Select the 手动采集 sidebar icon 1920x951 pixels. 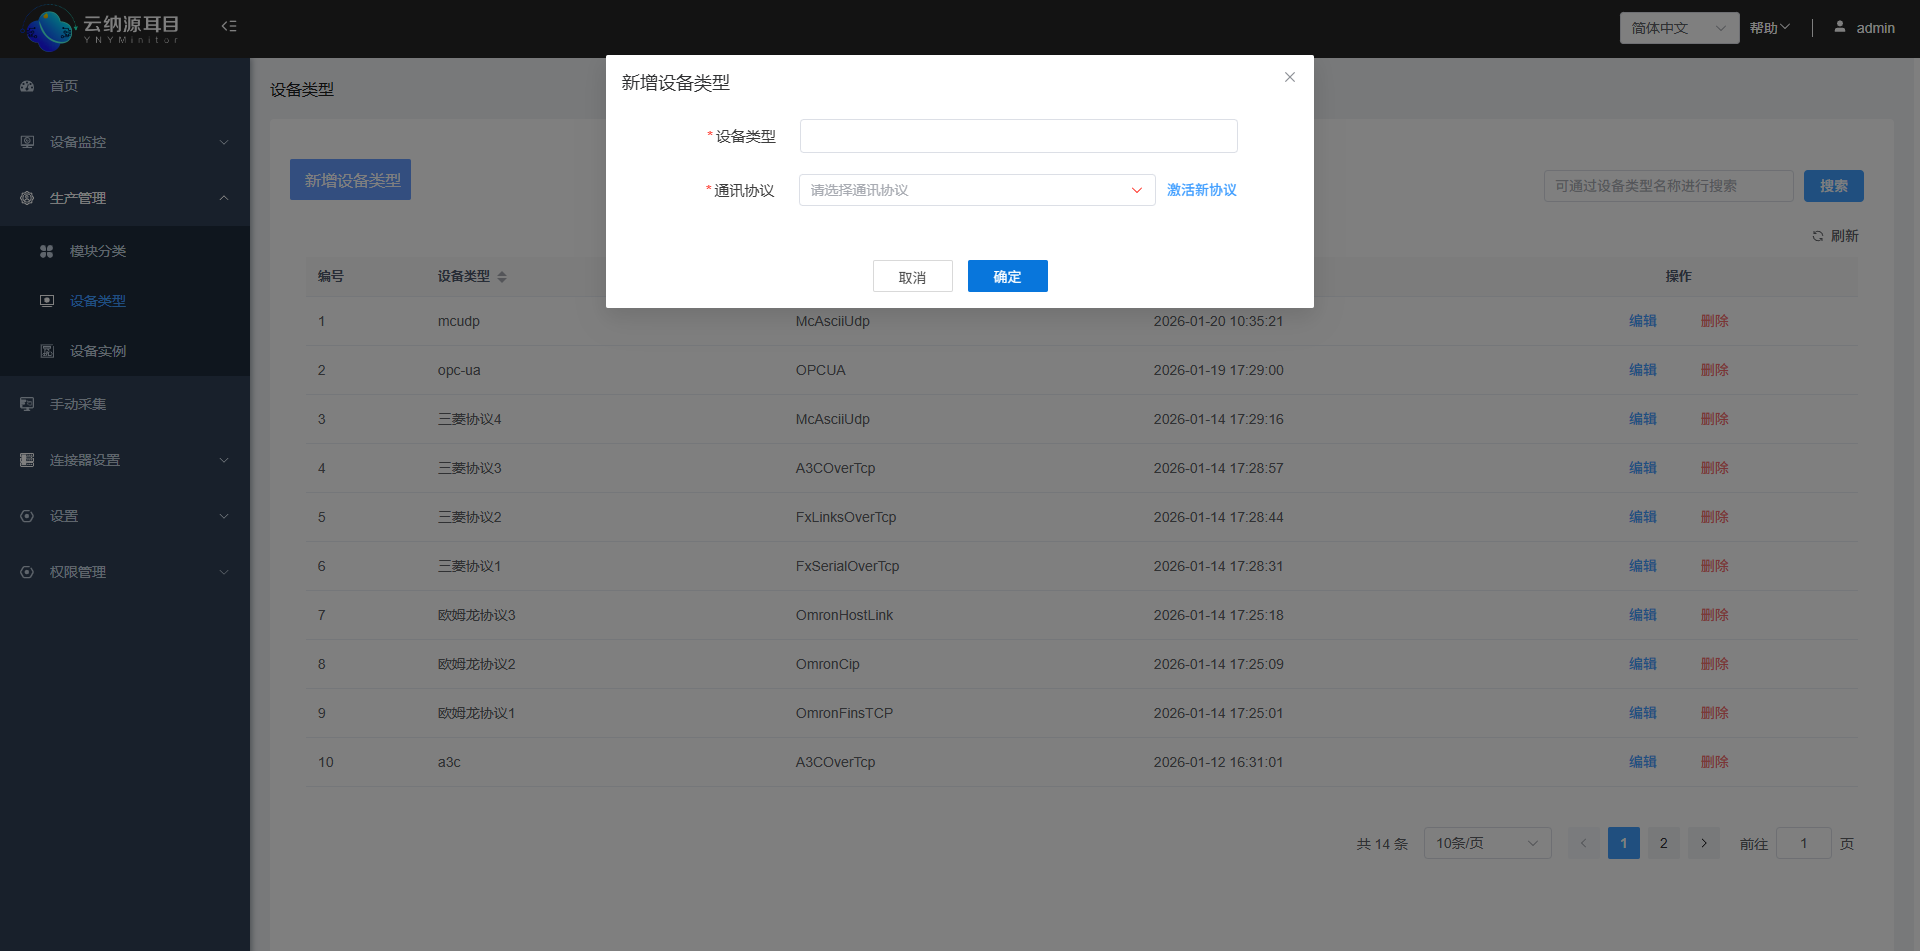coord(26,403)
